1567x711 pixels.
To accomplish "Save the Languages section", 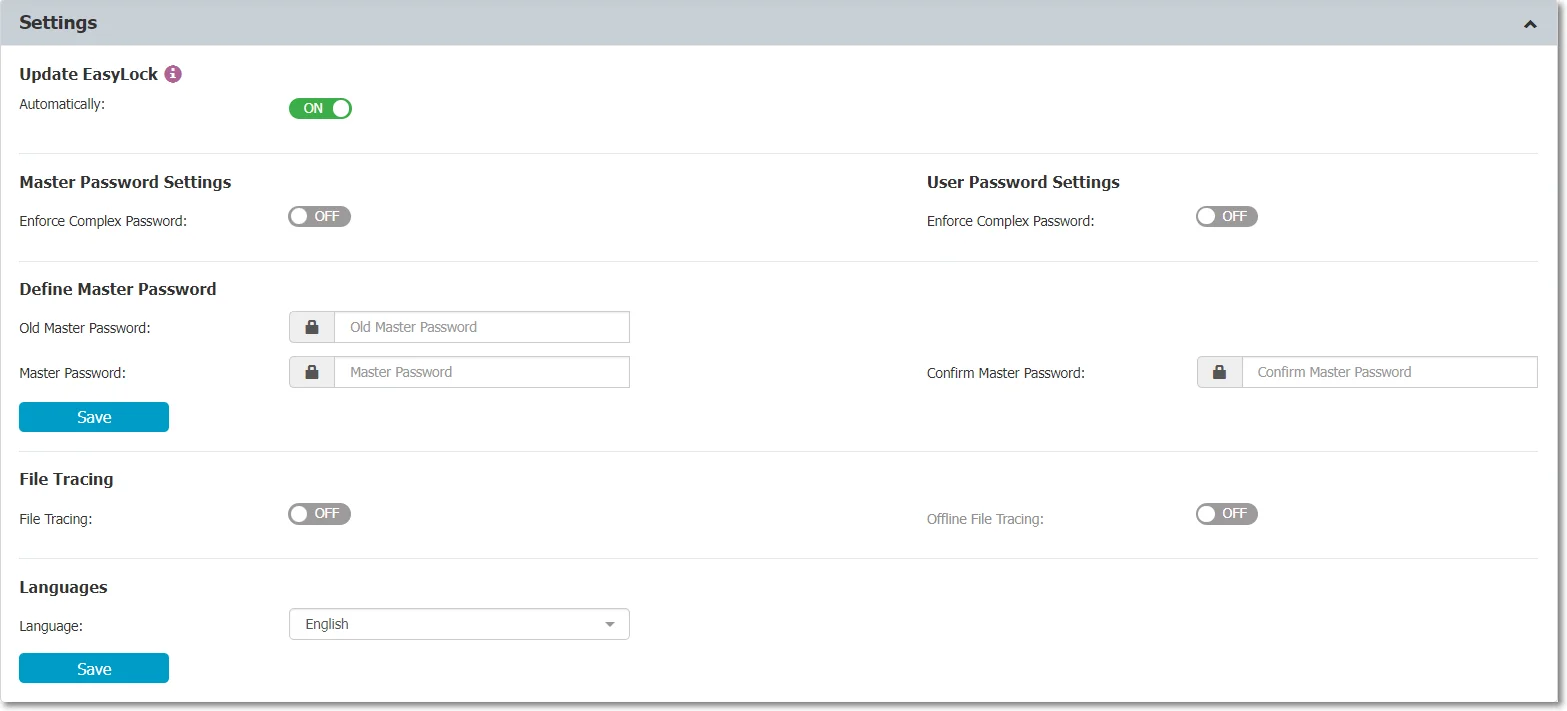I will [x=94, y=669].
